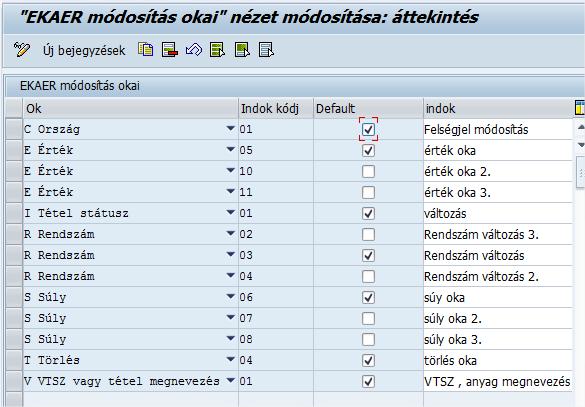Screen dimensions: 585x407
Task: Click the scrollbar down arrow
Action: pyautogui.click(x=581, y=145)
